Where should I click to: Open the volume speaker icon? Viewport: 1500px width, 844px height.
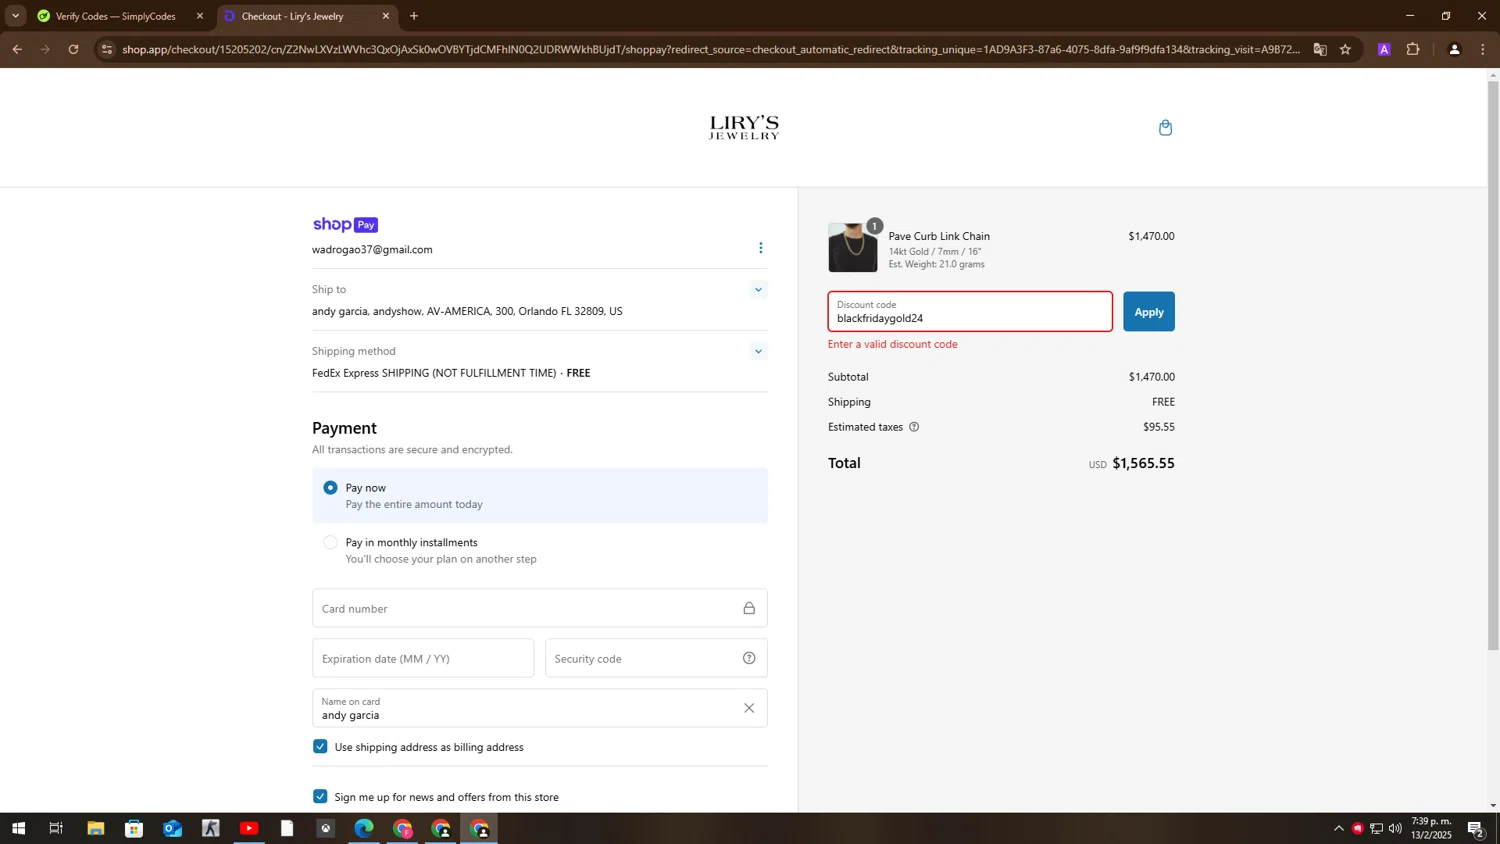click(1395, 828)
